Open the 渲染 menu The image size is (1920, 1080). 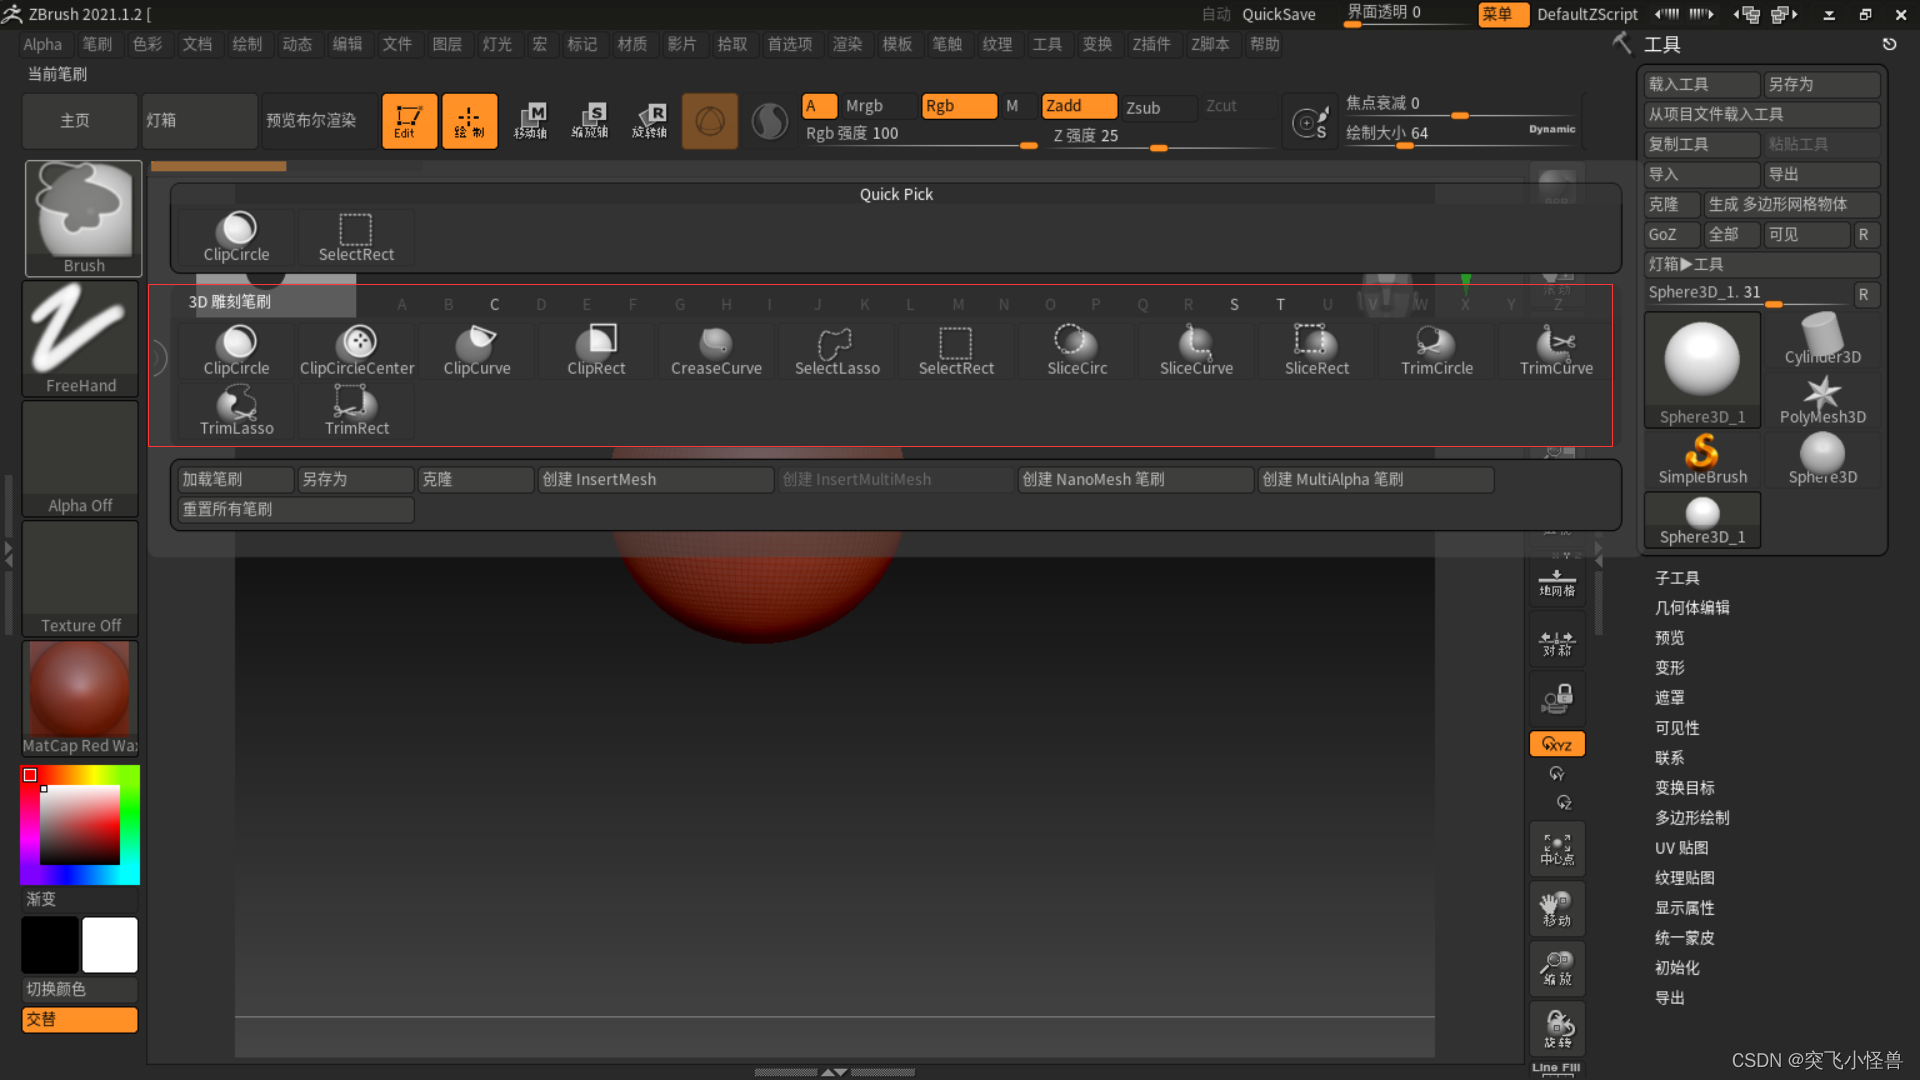pos(847,44)
